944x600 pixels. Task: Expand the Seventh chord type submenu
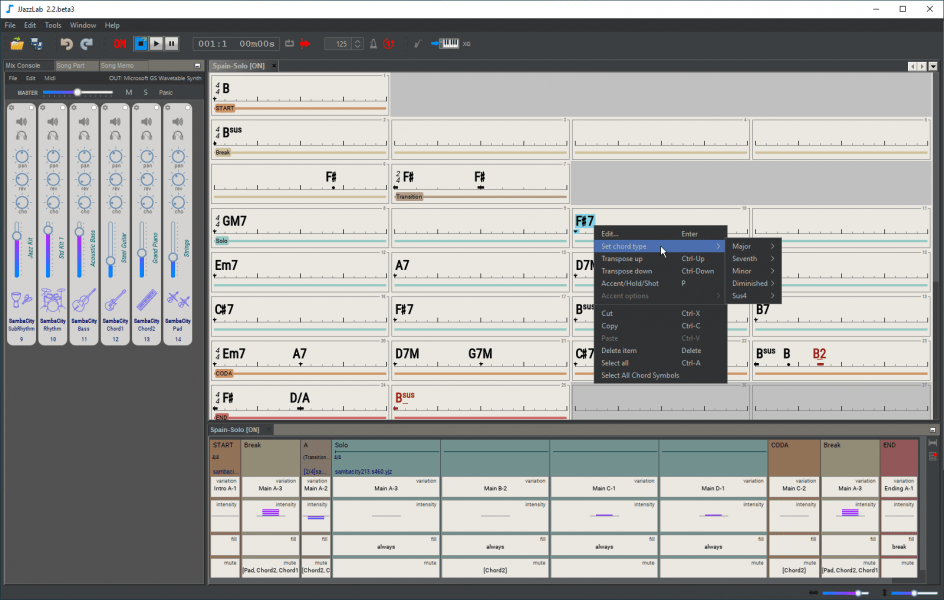(753, 259)
